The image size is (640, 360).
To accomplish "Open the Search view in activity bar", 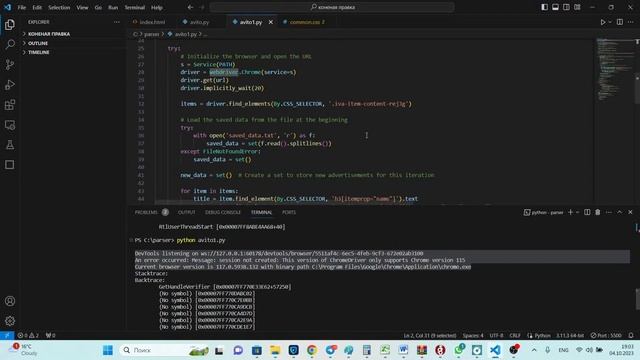I will tap(10, 44).
